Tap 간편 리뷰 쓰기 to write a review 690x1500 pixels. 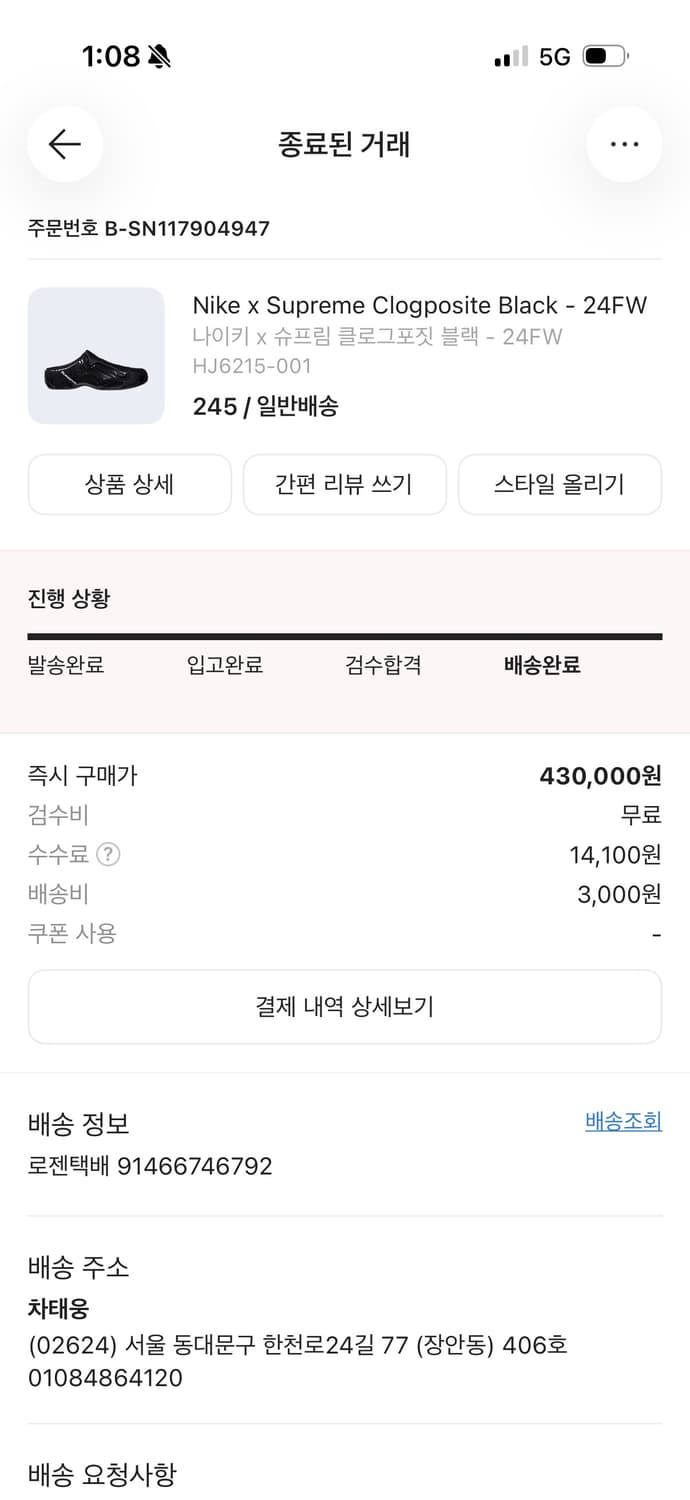coord(345,484)
